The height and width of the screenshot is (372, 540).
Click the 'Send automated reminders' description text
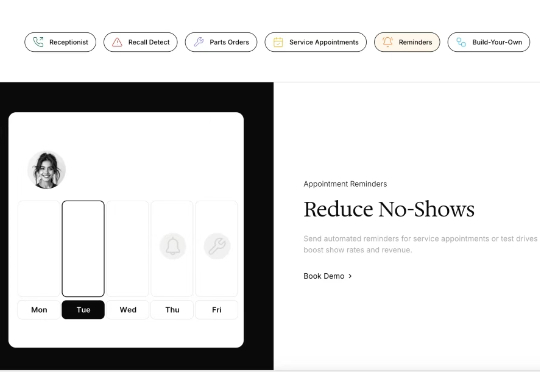point(420,244)
